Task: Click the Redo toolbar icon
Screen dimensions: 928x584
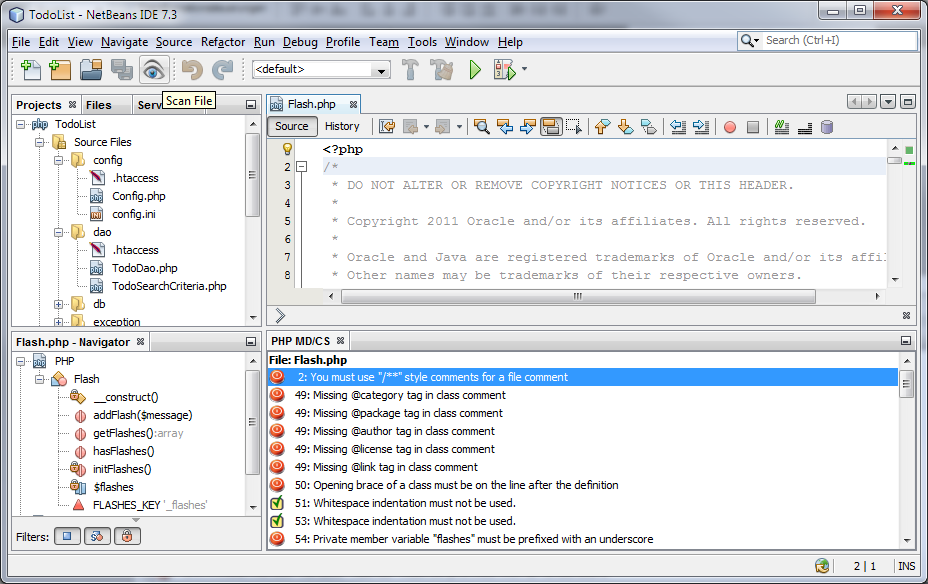Action: (223, 70)
